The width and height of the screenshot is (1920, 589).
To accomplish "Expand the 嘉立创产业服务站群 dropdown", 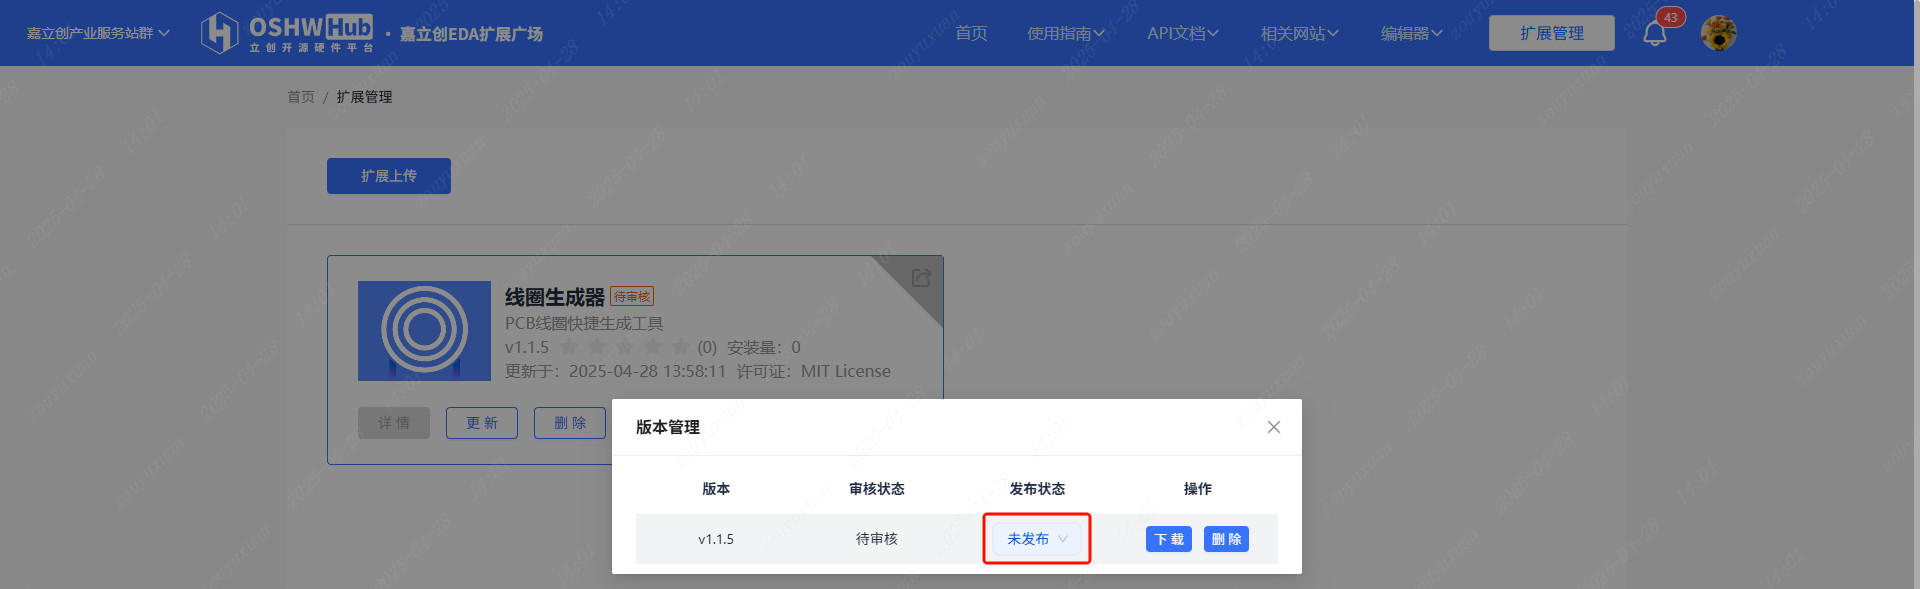I will point(98,33).
